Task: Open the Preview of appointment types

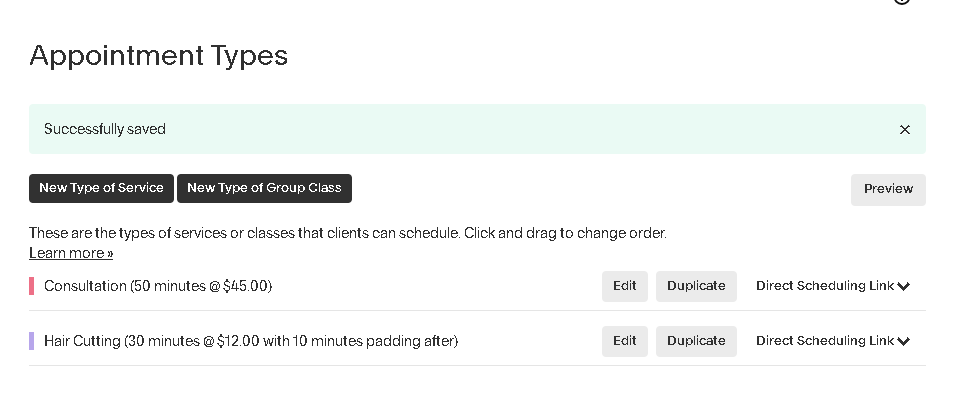Action: point(888,189)
